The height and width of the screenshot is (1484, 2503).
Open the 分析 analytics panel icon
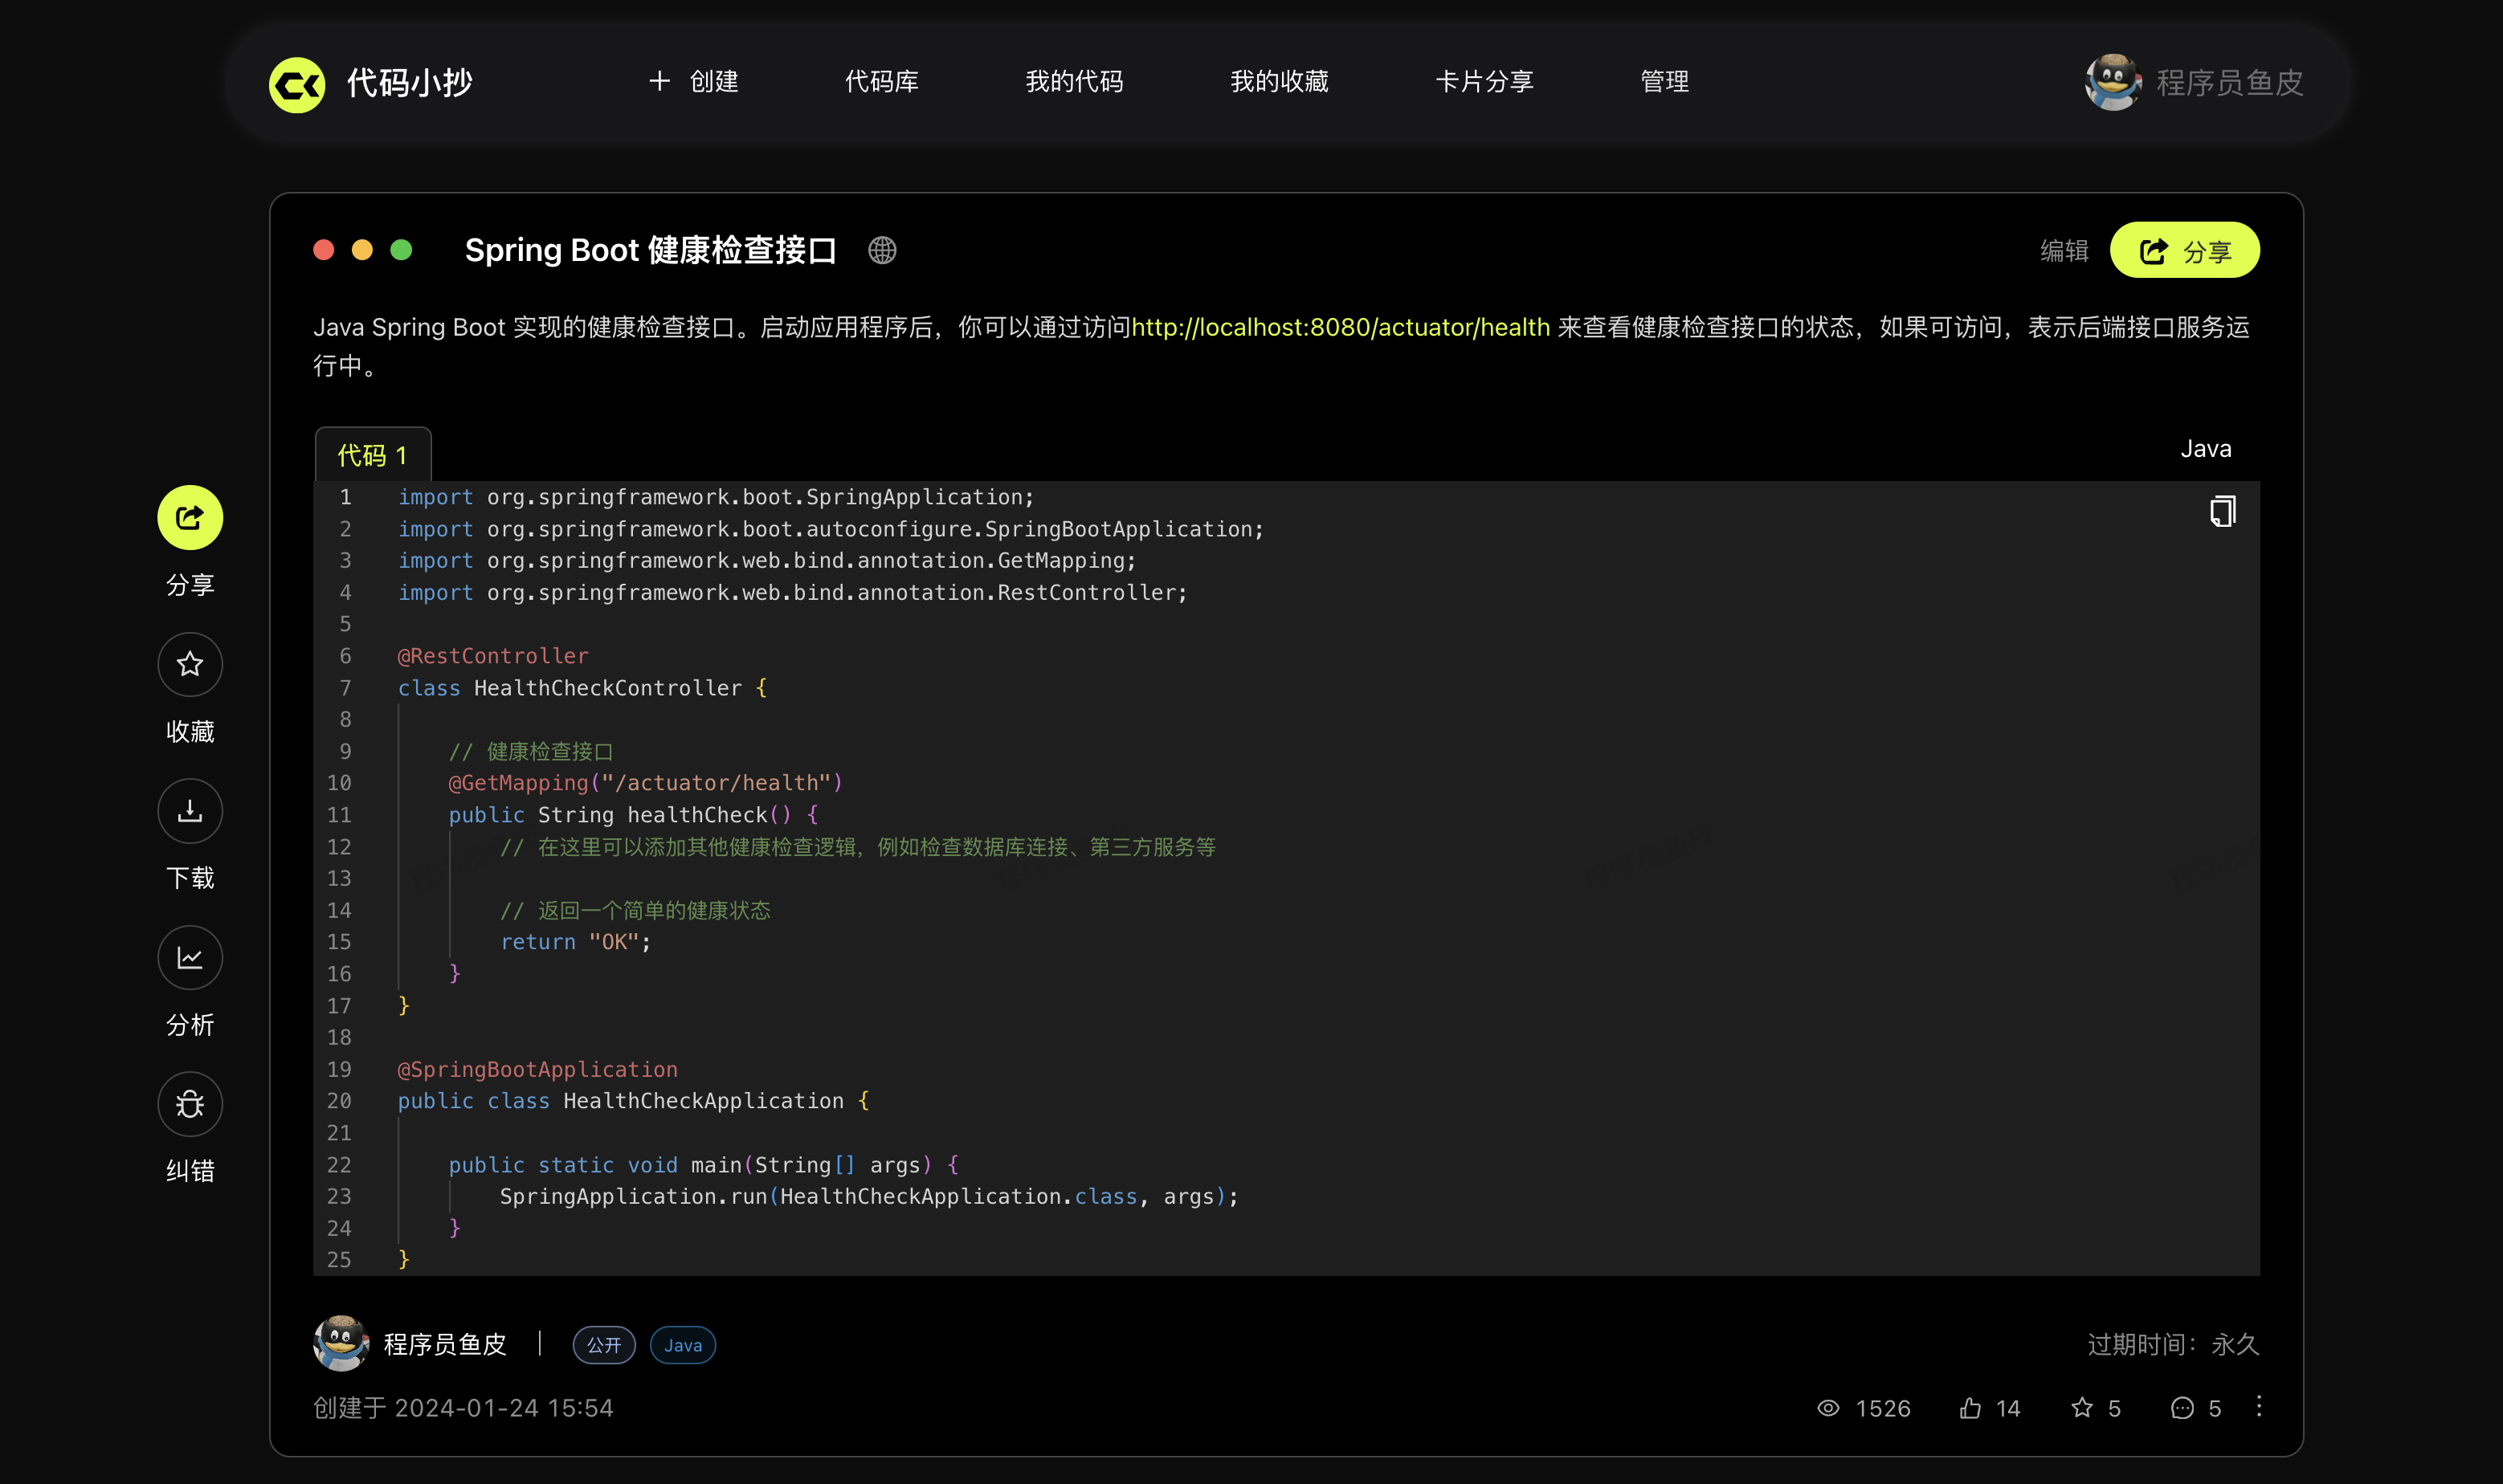[190, 957]
